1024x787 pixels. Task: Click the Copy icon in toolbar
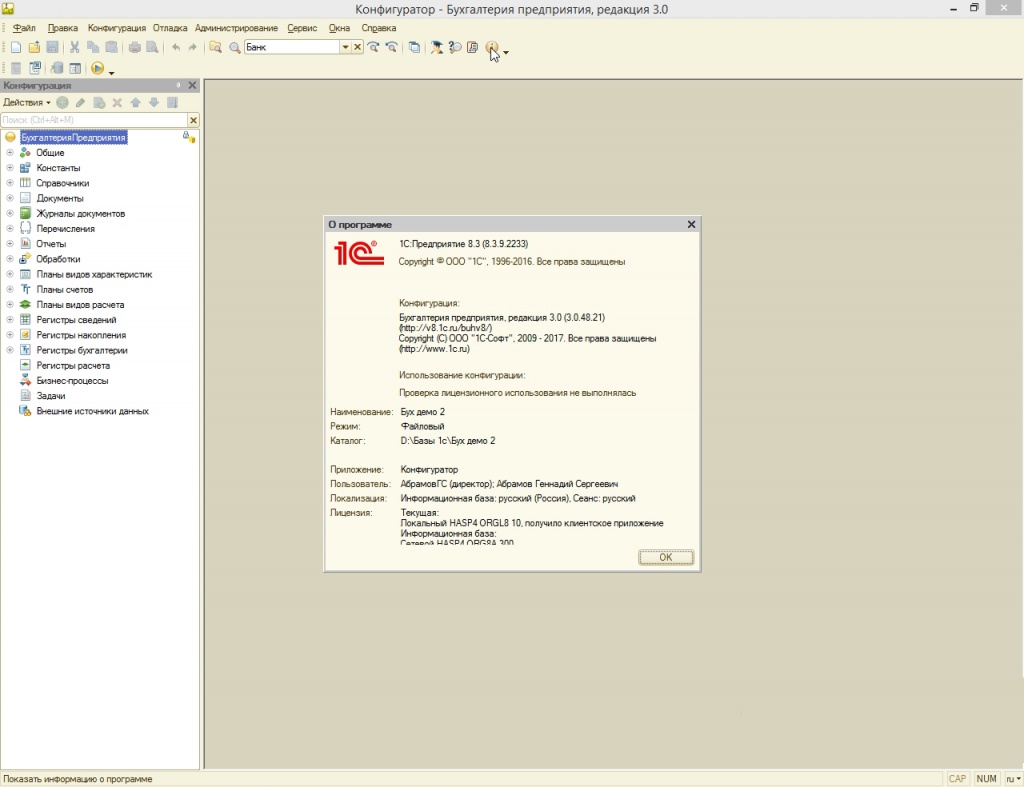[x=93, y=48]
